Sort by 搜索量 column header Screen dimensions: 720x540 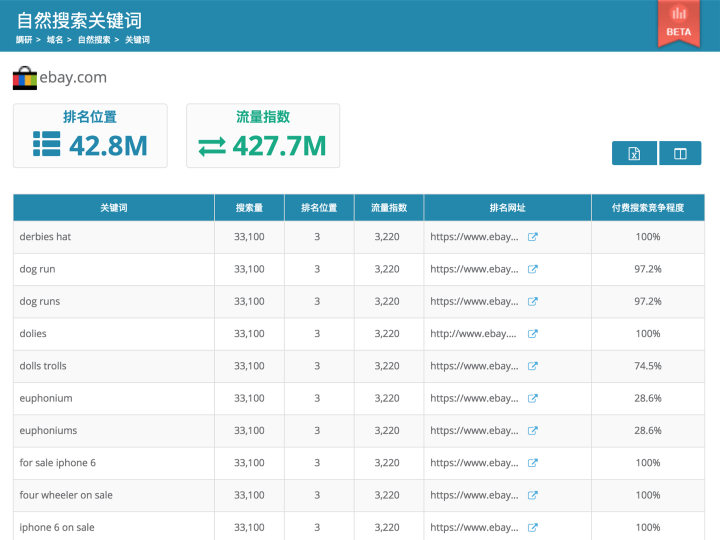coord(249,208)
